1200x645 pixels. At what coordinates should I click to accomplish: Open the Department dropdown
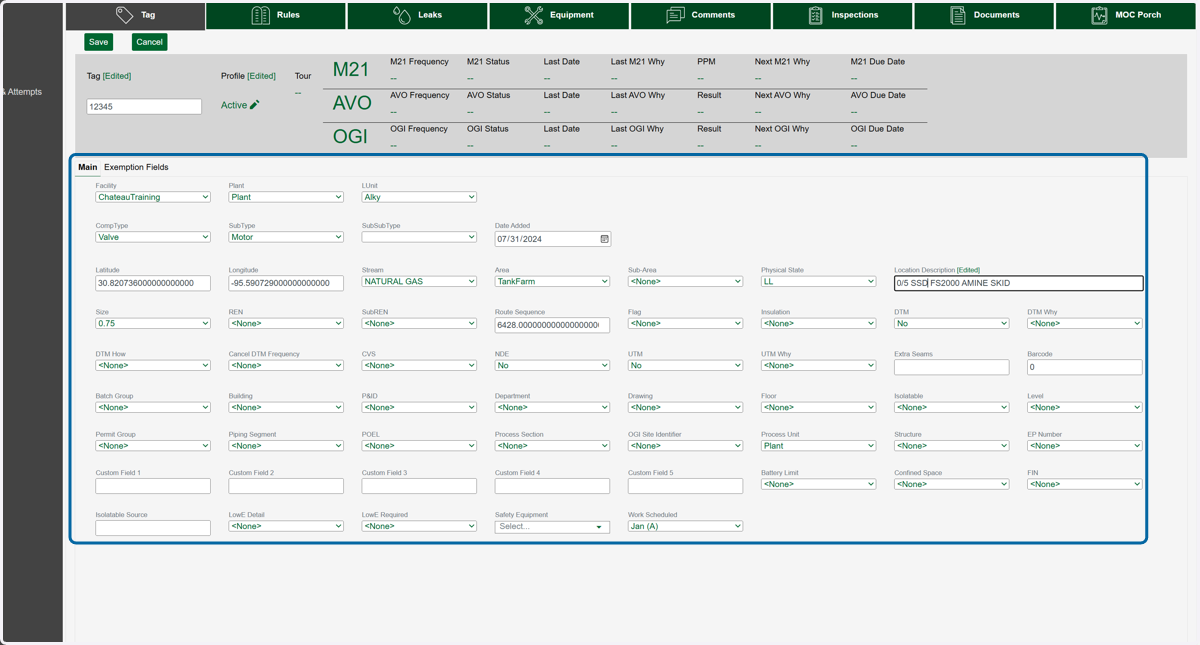pos(552,407)
